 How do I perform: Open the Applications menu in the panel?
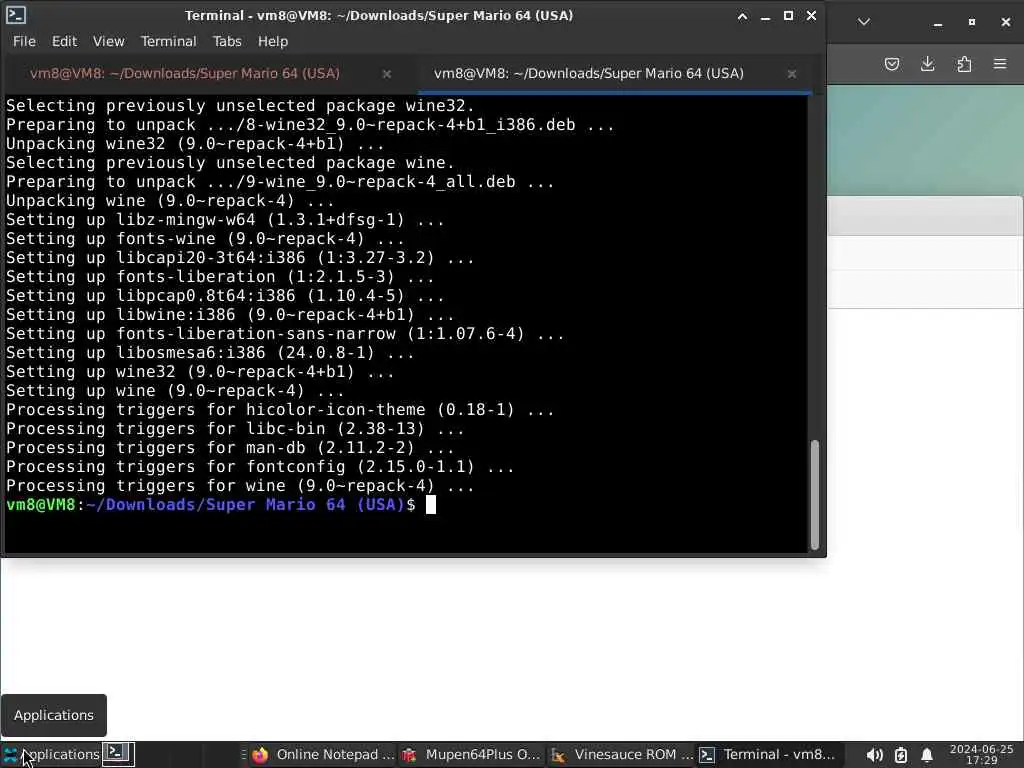[x=51, y=754]
